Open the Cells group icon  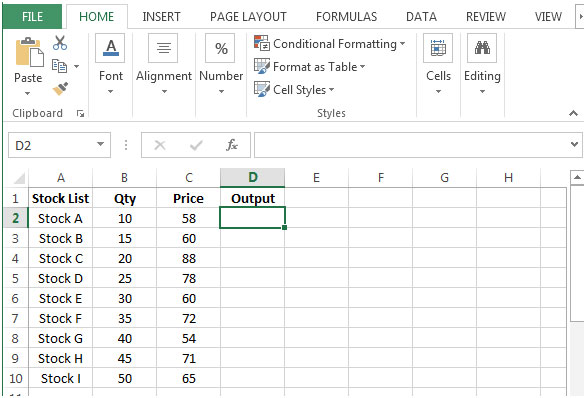[x=438, y=48]
